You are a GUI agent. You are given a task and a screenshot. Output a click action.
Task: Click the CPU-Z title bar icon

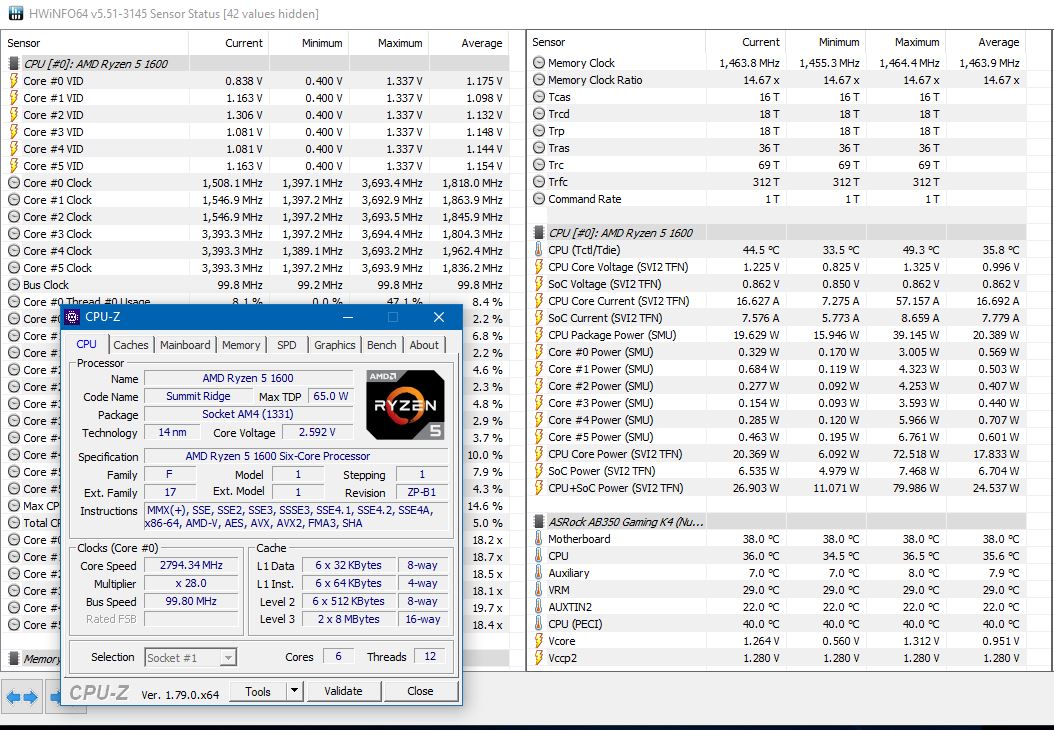click(72, 317)
